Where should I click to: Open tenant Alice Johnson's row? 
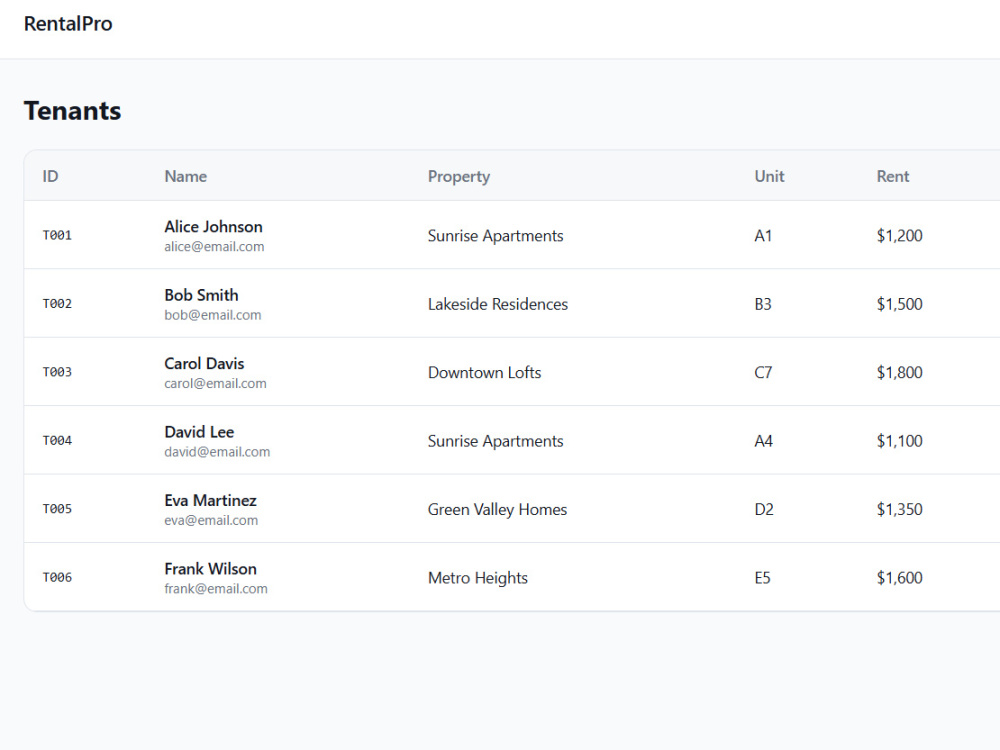511,235
